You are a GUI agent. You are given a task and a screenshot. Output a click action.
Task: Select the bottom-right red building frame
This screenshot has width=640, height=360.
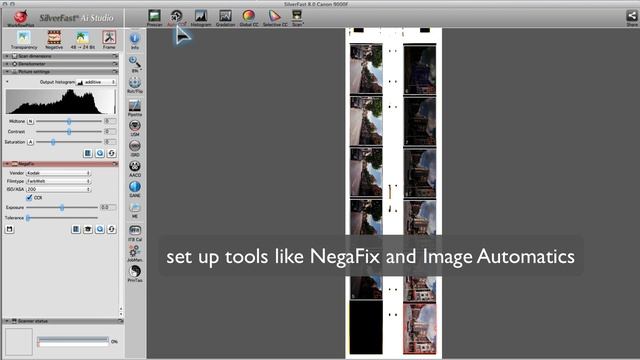tap(420, 329)
